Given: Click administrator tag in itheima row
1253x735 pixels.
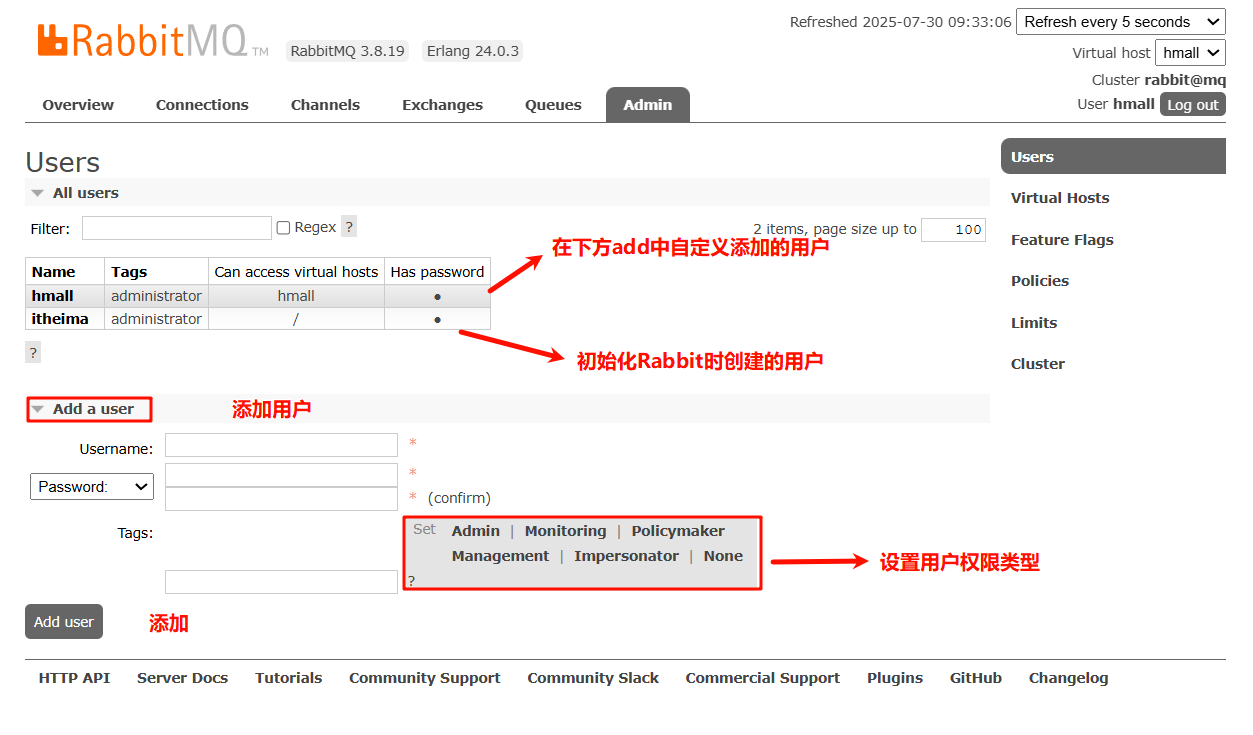Looking at the screenshot, I should [156, 319].
